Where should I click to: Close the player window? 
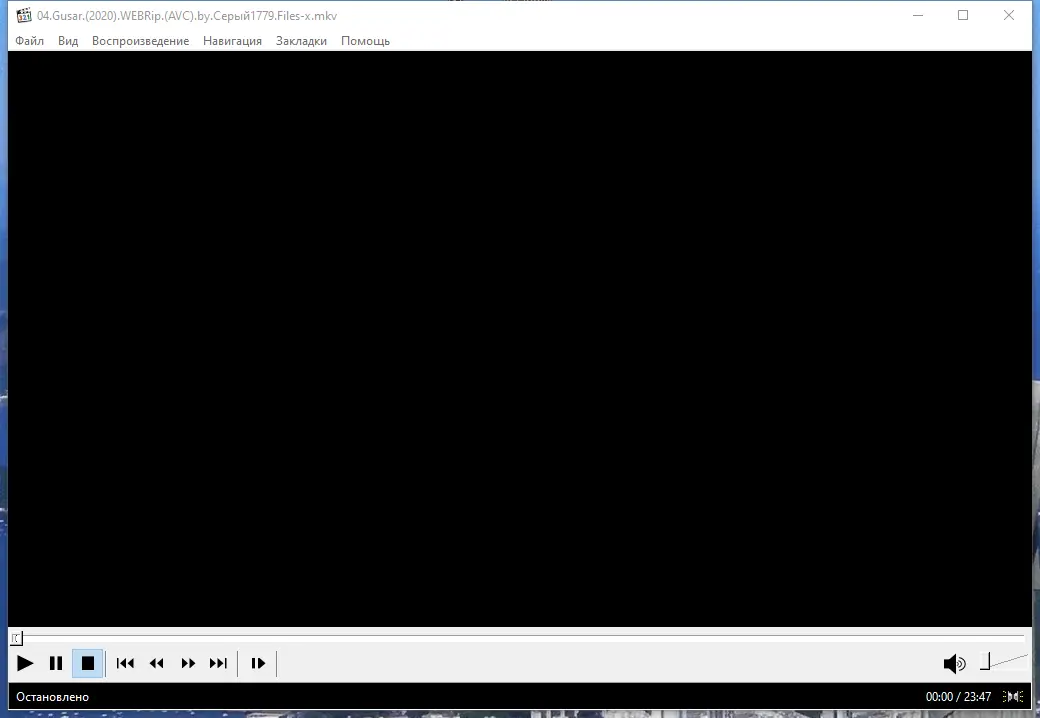(1009, 15)
